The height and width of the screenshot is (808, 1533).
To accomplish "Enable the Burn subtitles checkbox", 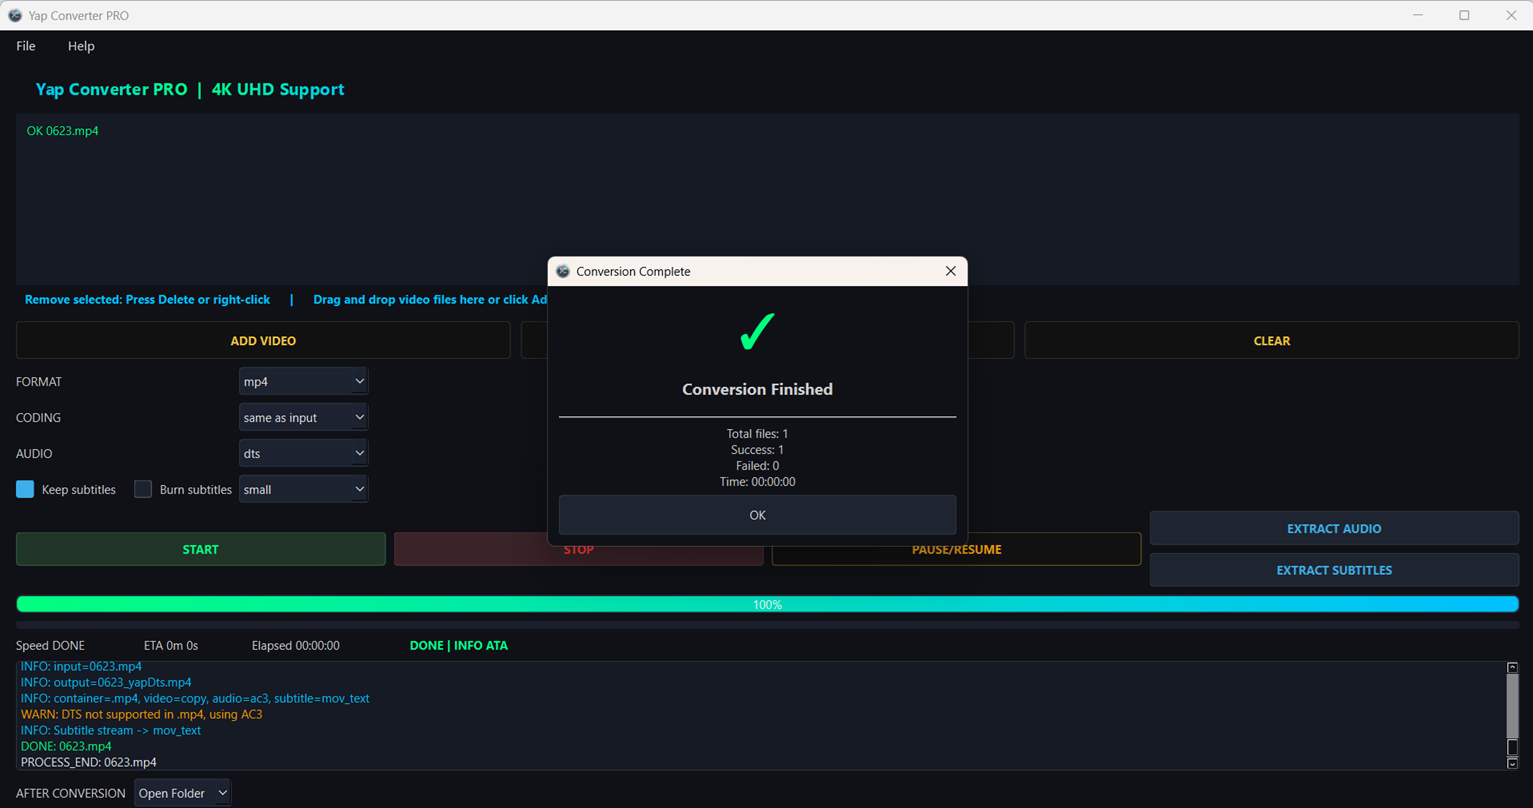I will 143,489.
